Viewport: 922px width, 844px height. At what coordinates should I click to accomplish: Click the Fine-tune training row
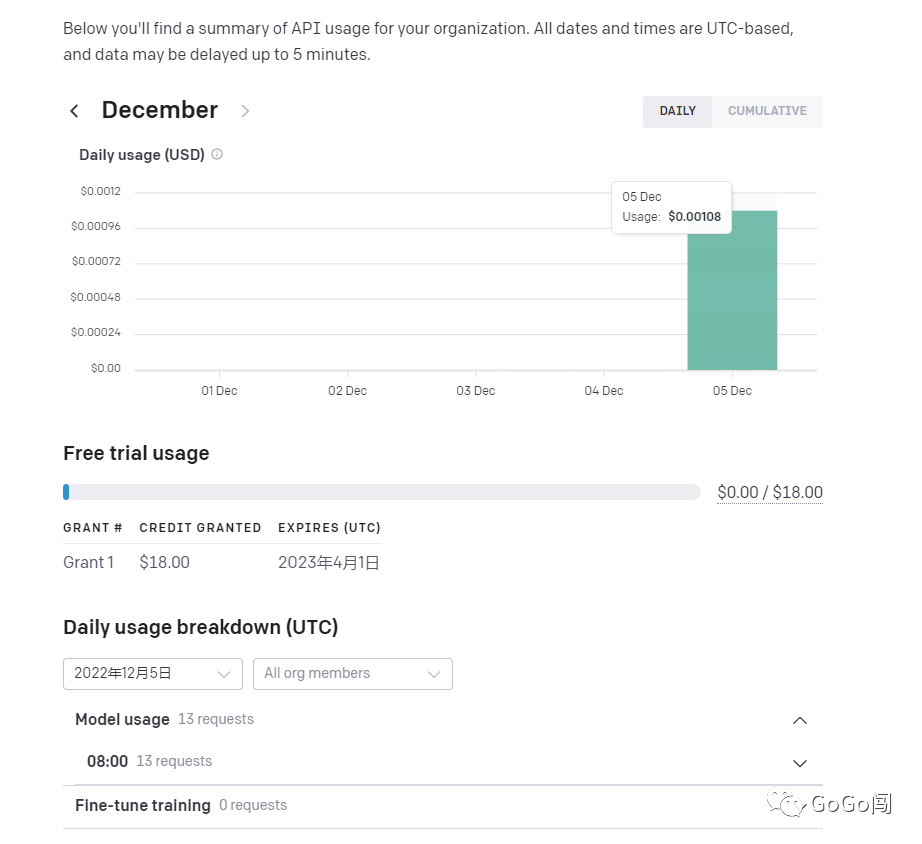tap(143, 805)
